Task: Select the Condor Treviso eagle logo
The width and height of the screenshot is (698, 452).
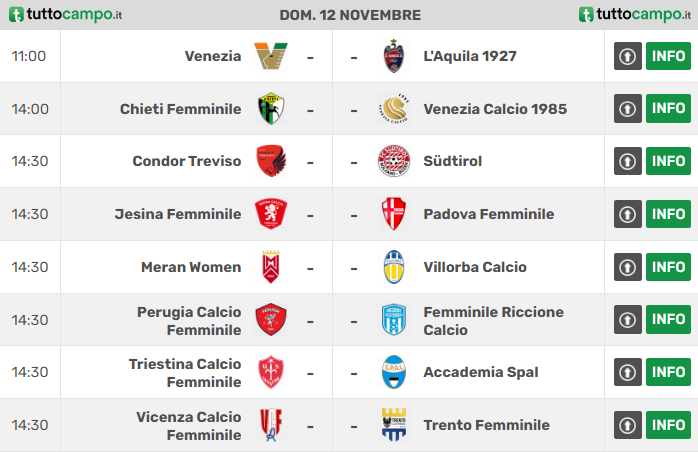Action: tap(271, 161)
